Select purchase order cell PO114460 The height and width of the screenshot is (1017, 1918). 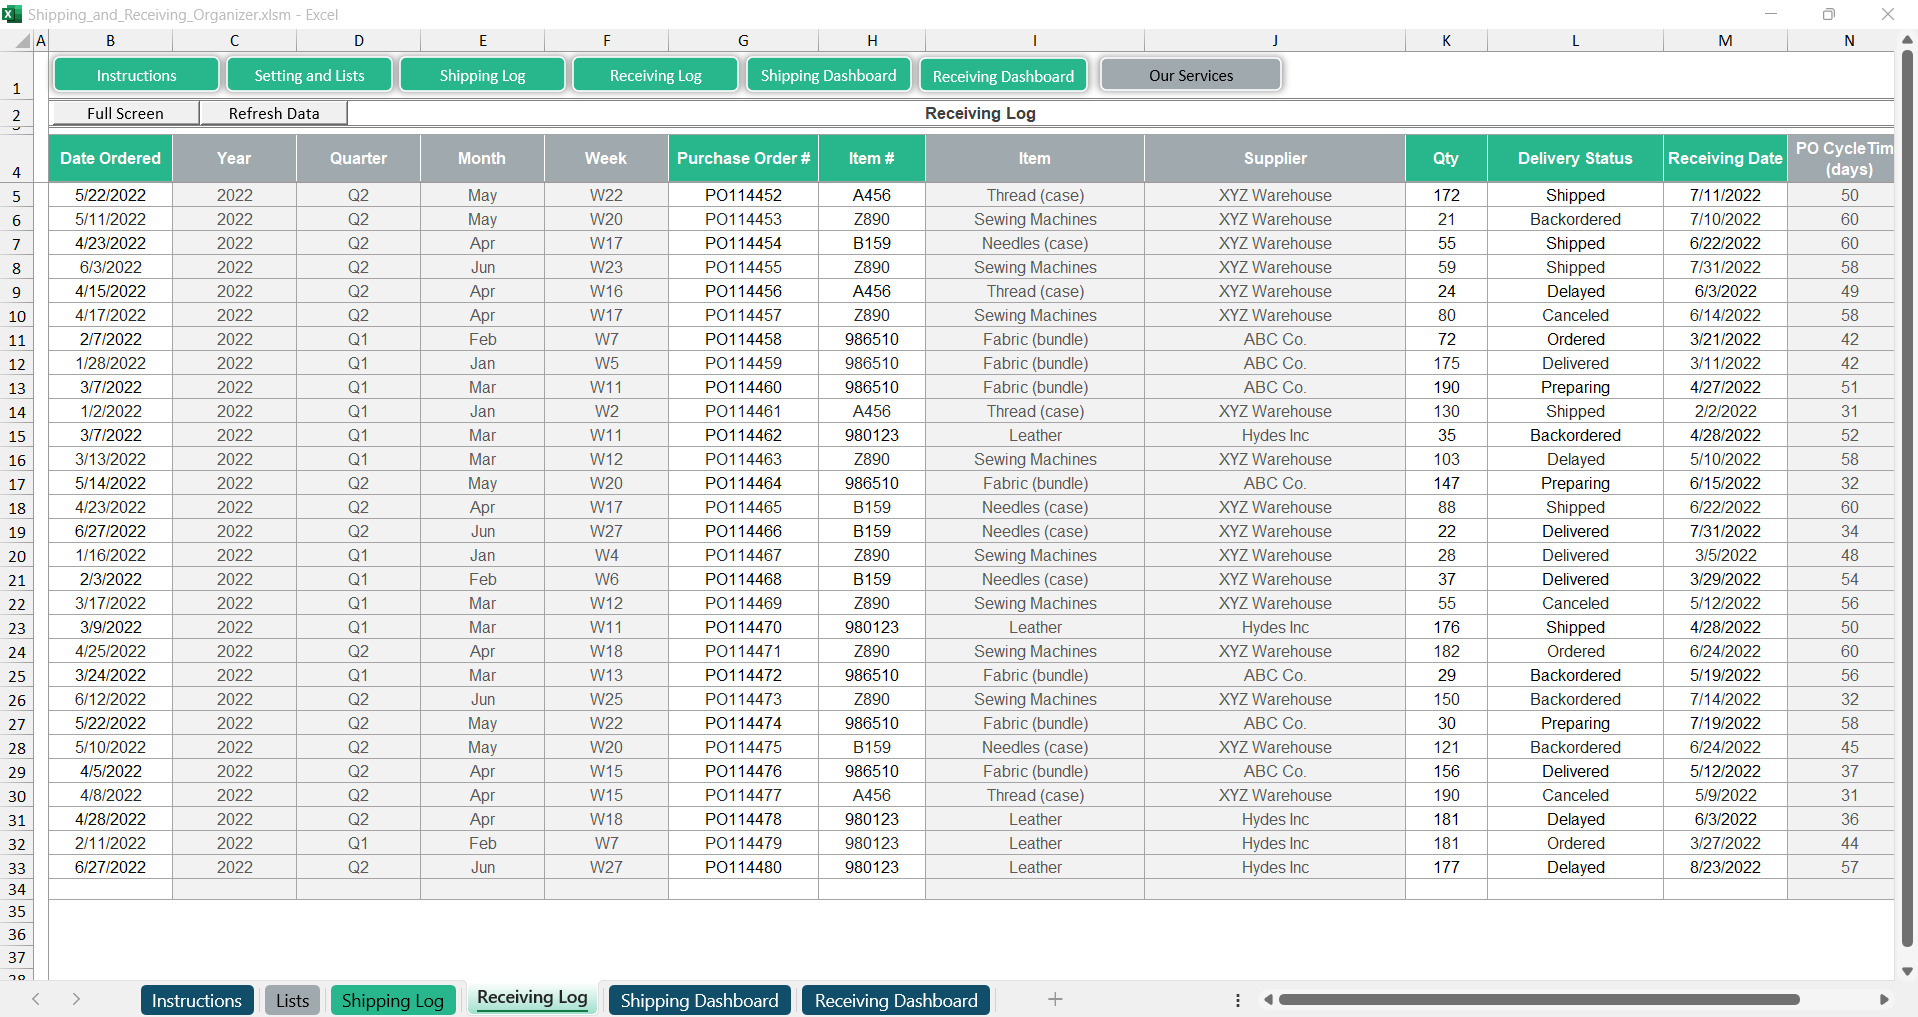743,387
